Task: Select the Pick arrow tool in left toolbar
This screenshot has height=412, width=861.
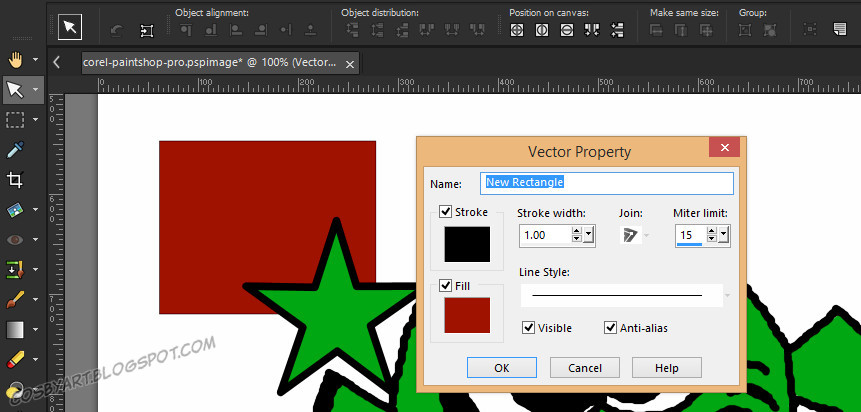Action: (15, 90)
